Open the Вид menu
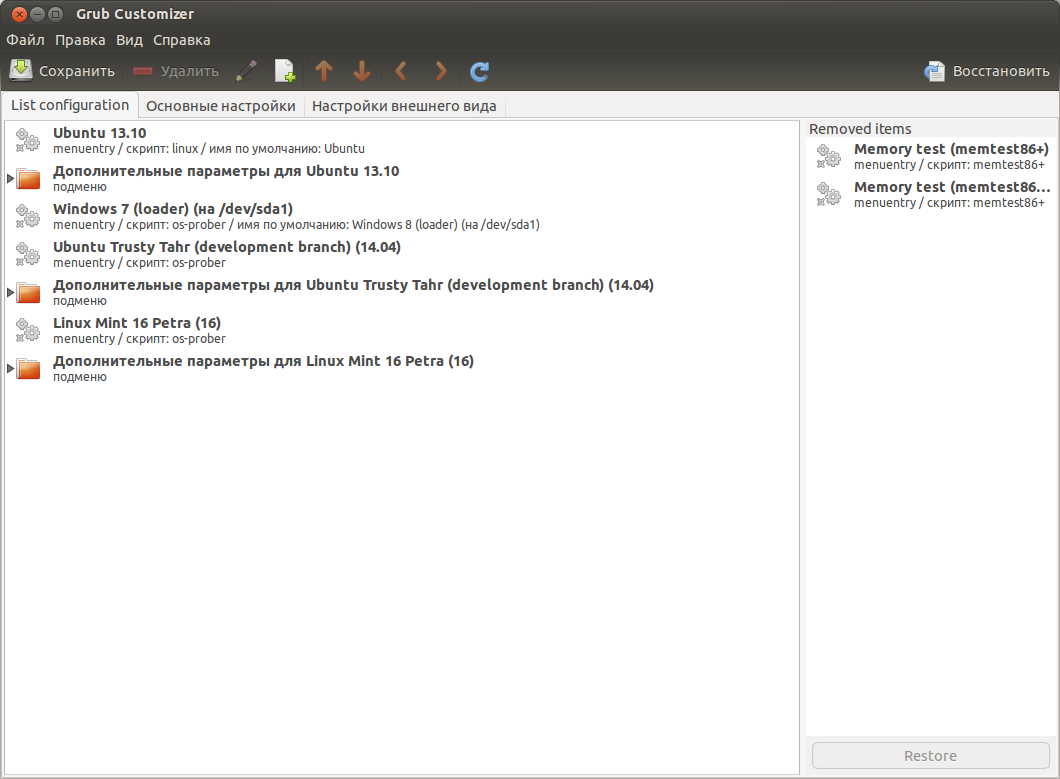The width and height of the screenshot is (1060, 779). [x=129, y=40]
